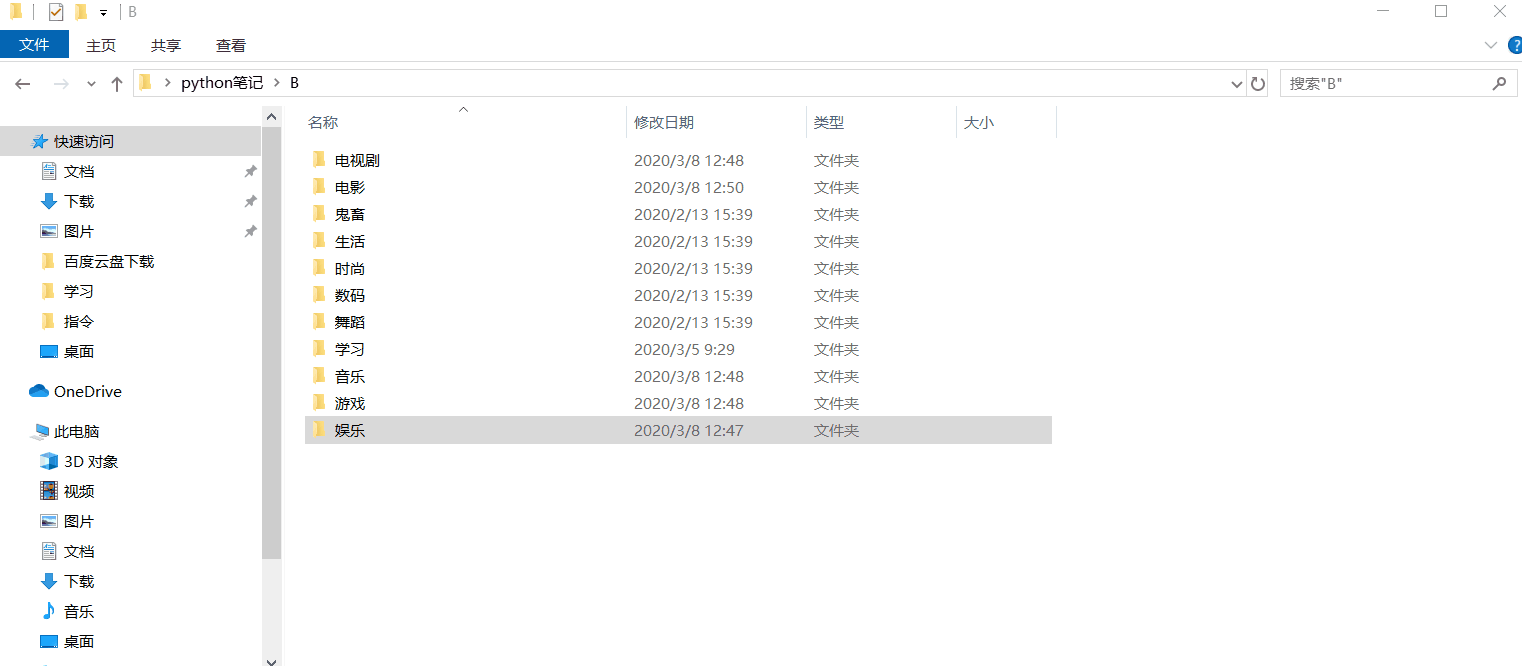This screenshot has height=666, width=1522.
Task: Open the Customize Quick Access Toolbar dropdown
Action: [103, 13]
